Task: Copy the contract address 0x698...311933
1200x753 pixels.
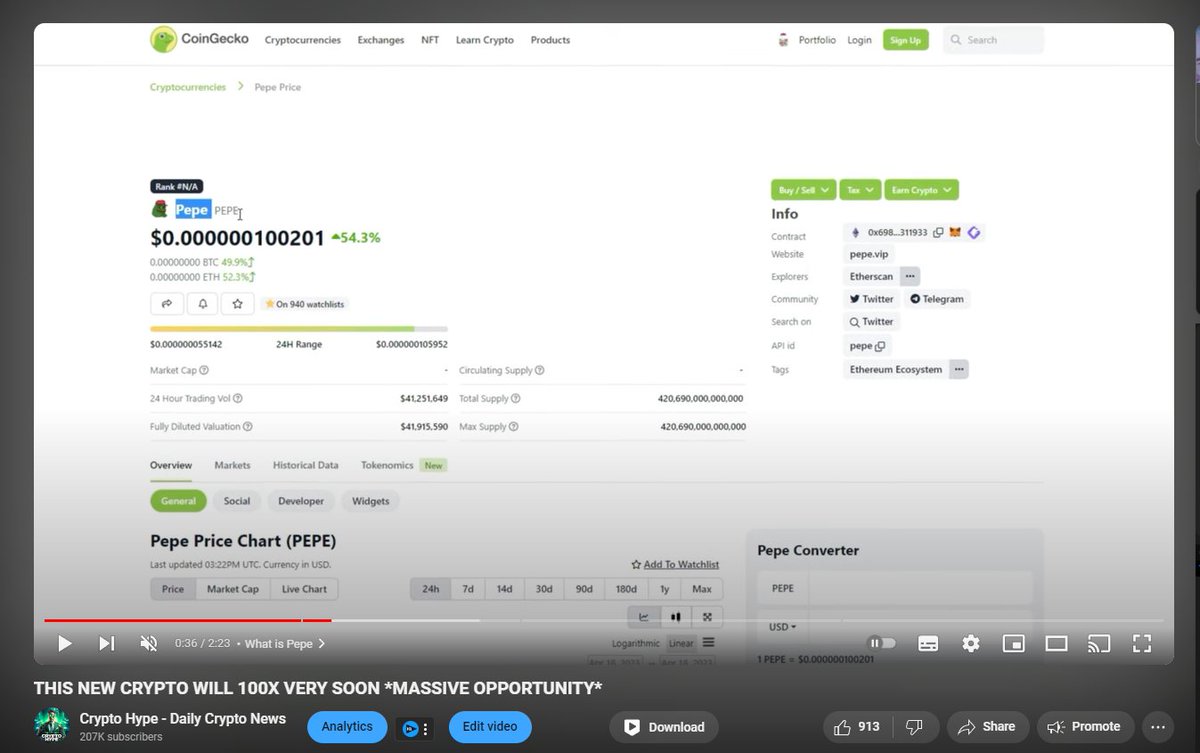Action: point(938,232)
